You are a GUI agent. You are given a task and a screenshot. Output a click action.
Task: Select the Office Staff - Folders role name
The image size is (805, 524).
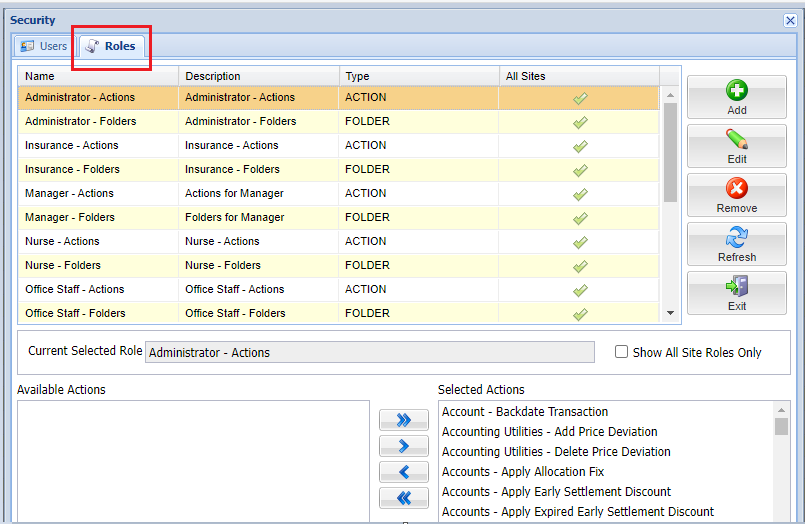[x=75, y=313]
